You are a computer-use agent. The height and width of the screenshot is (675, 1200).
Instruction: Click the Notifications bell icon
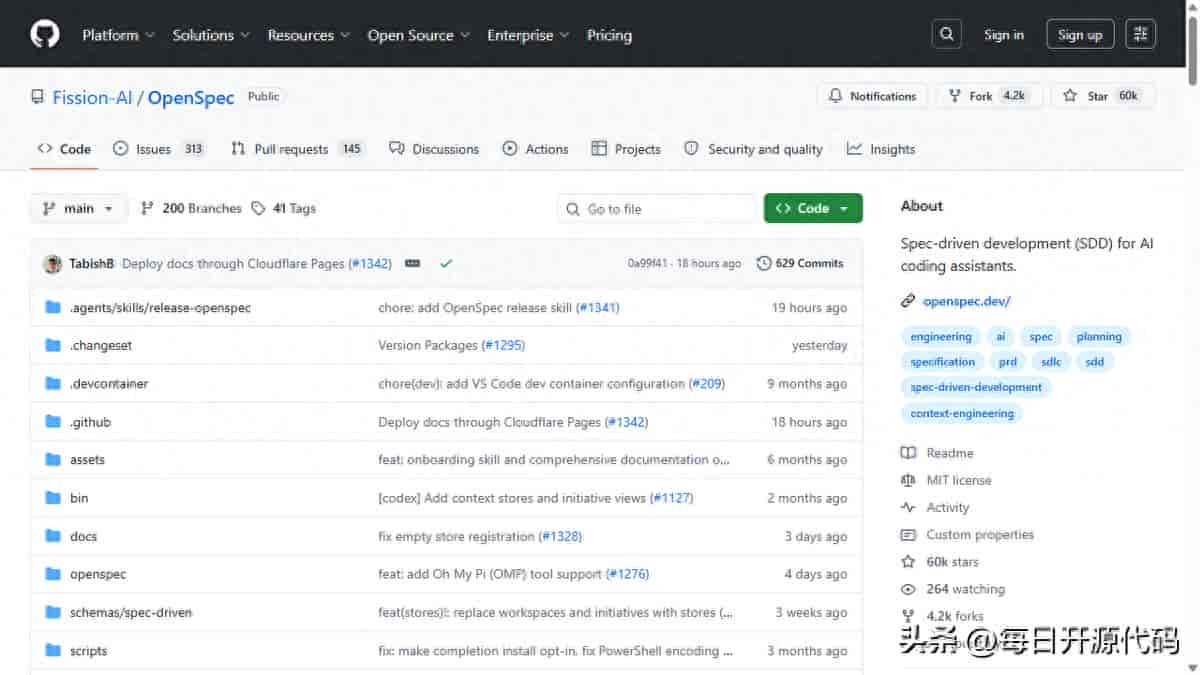(x=836, y=96)
